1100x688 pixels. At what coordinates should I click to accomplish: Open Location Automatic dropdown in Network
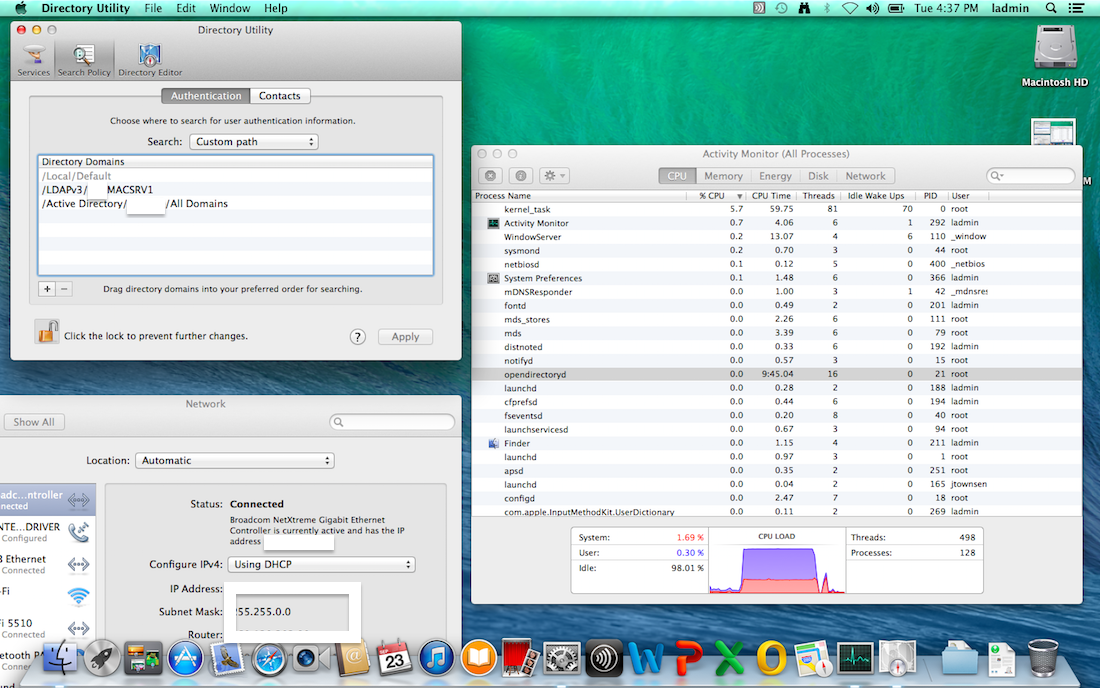(234, 461)
